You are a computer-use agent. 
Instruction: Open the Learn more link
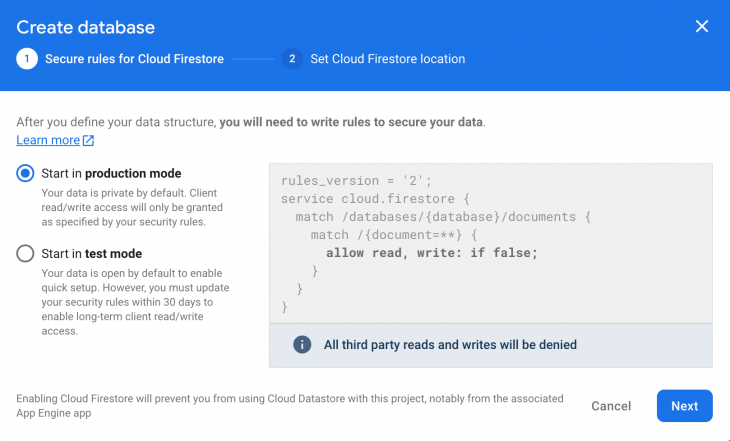point(48,140)
